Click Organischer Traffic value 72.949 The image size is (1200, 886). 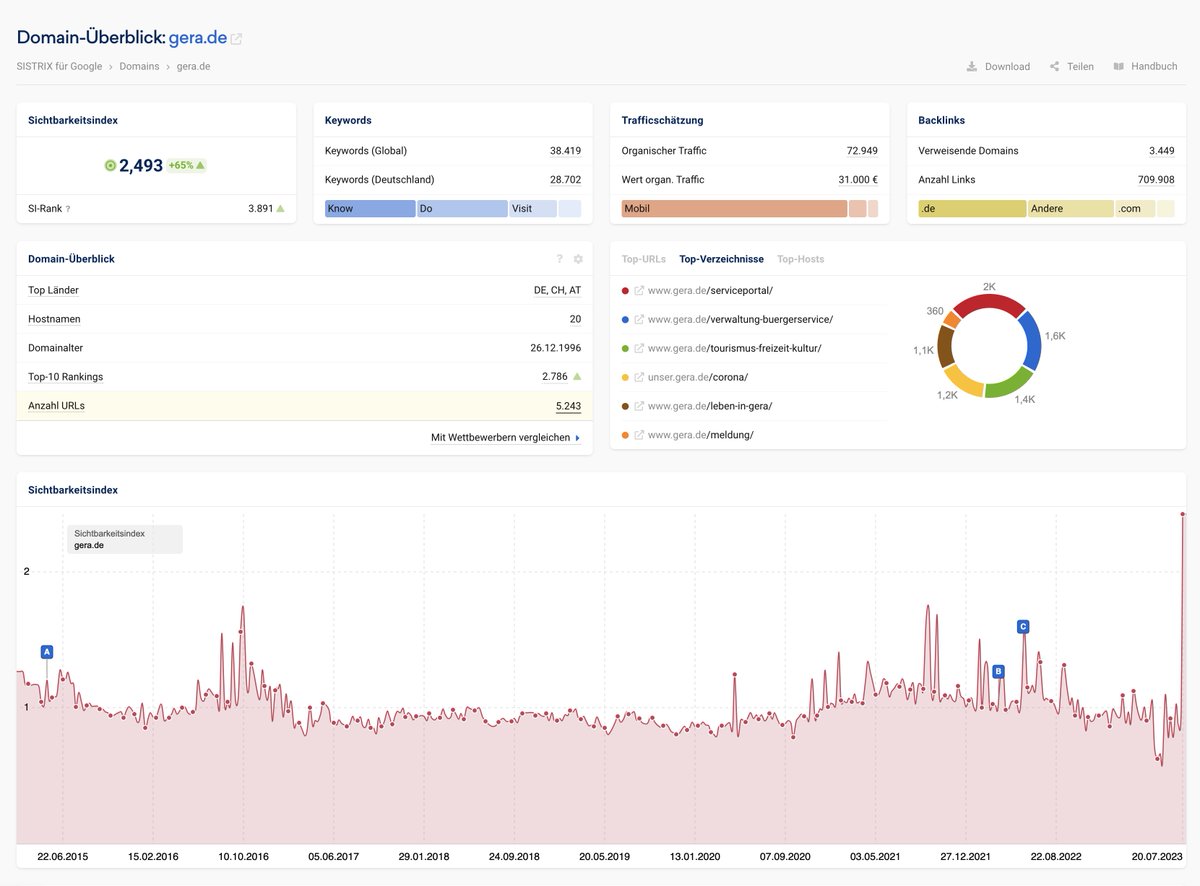tap(862, 151)
